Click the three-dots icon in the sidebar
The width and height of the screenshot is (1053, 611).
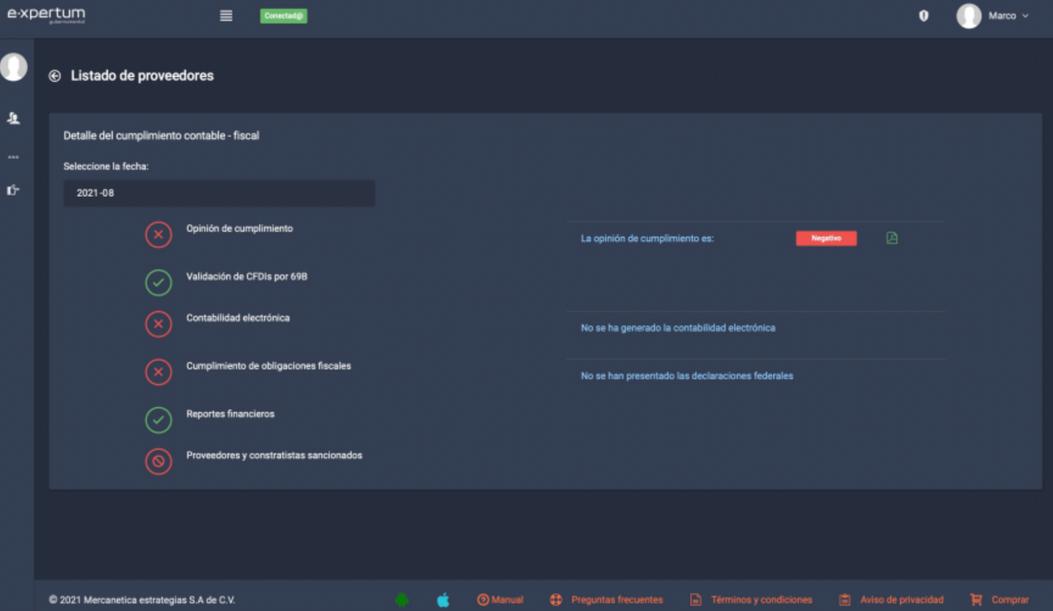point(13,157)
